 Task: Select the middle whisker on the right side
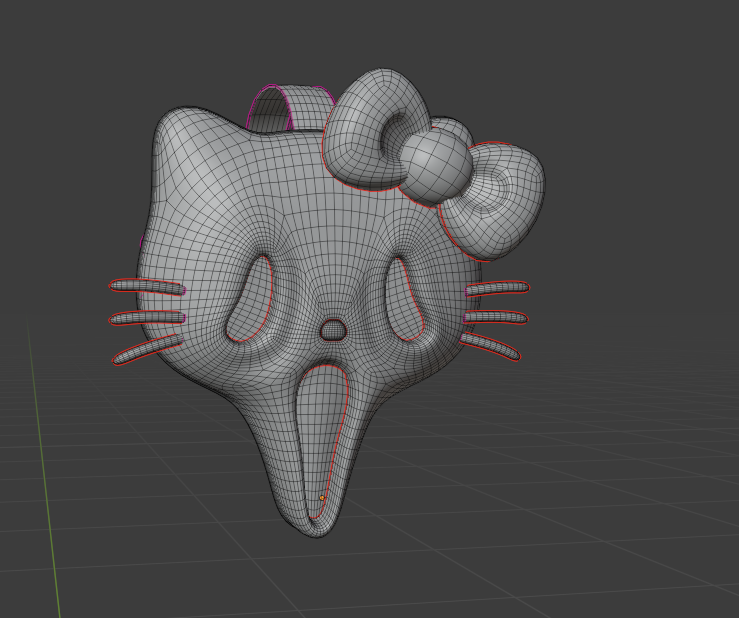pyautogui.click(x=495, y=318)
